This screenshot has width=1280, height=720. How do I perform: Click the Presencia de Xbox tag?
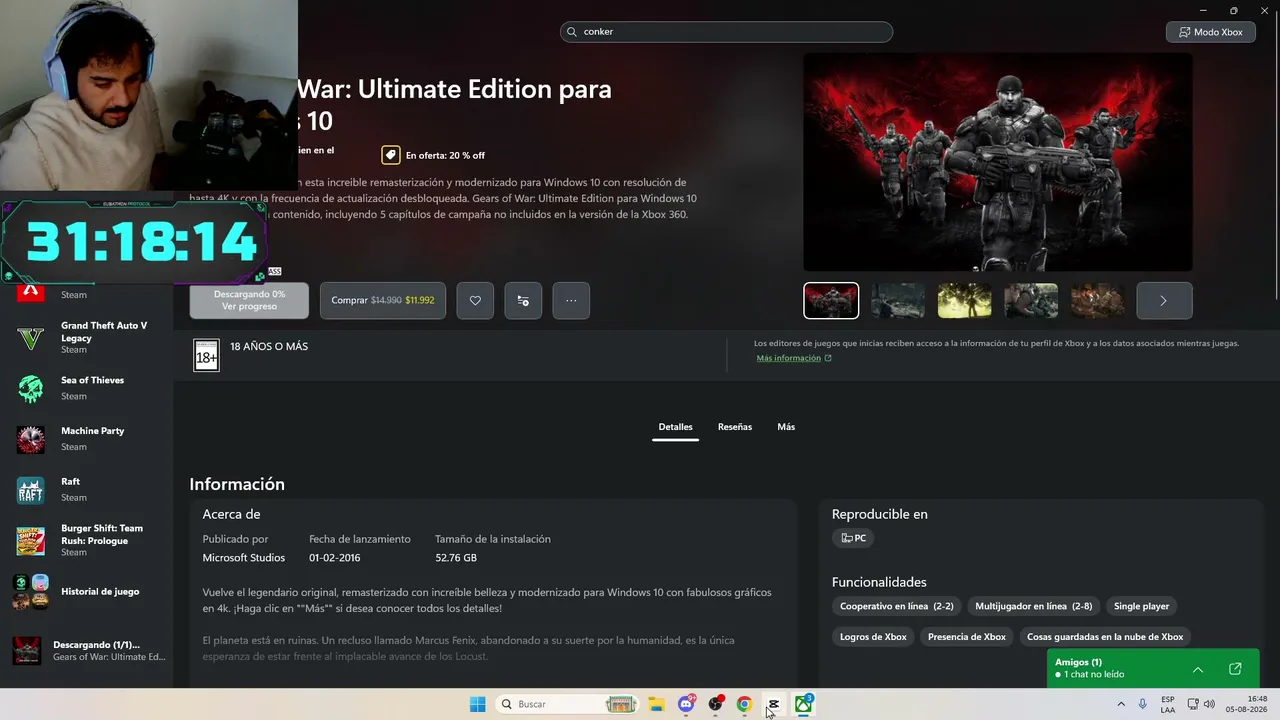pos(967,637)
